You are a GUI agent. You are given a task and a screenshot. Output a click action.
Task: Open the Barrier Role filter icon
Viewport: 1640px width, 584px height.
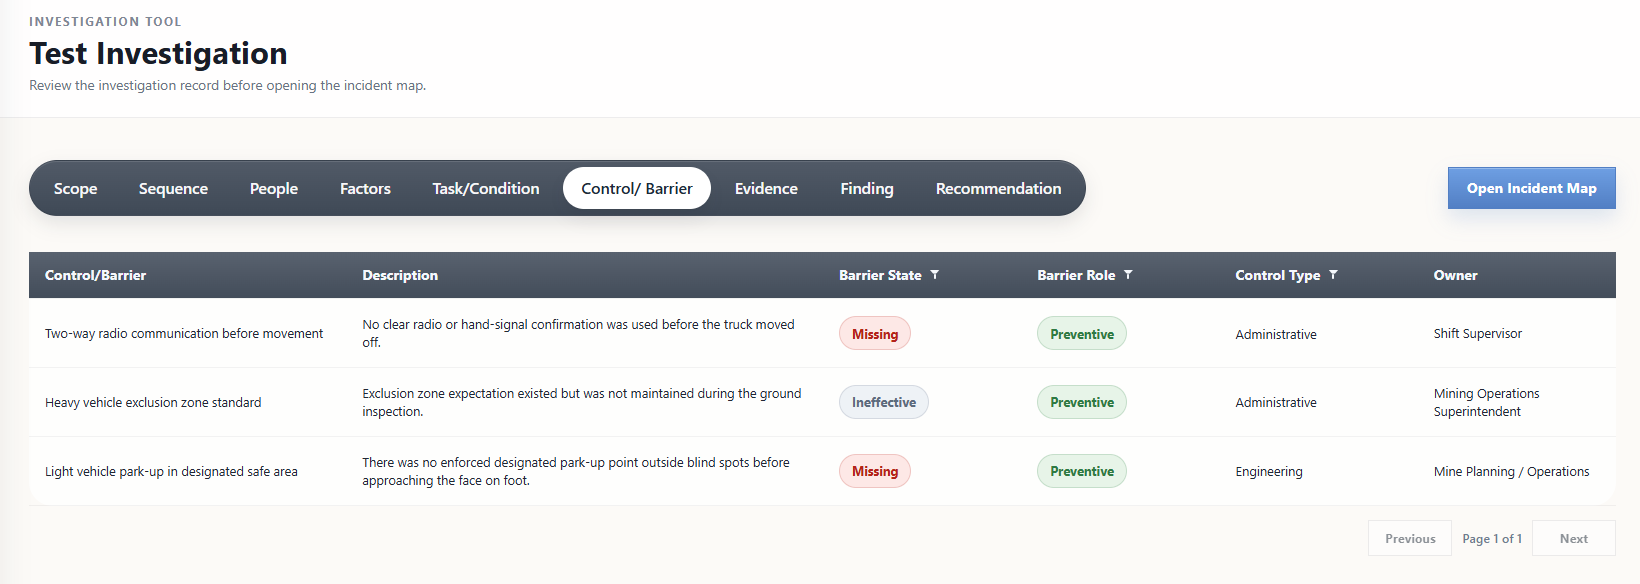1128,275
